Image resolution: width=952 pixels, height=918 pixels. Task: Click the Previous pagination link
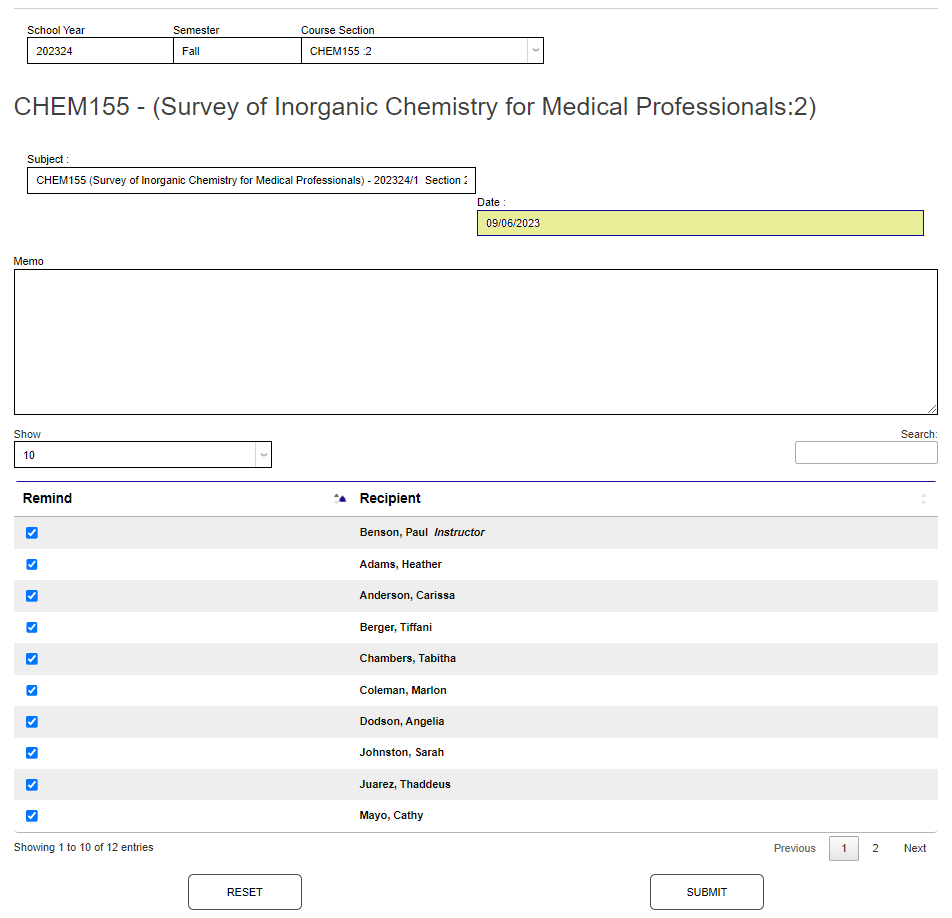794,848
